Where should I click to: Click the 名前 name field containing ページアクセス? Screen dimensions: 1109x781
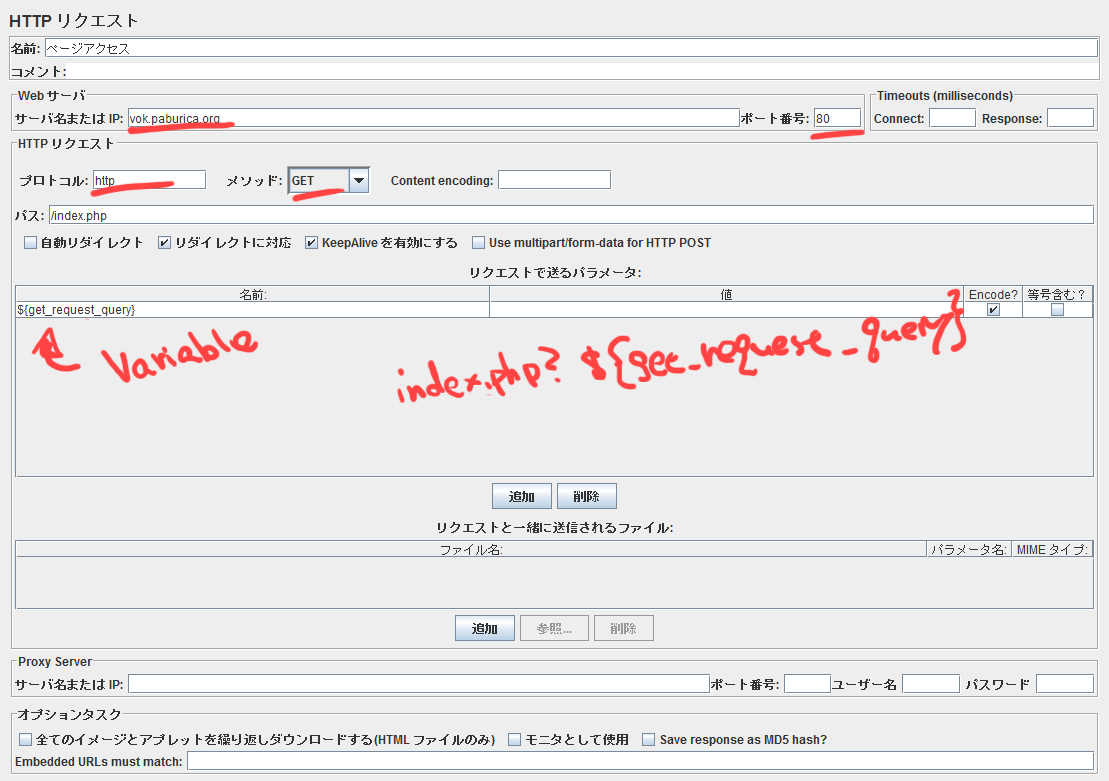pyautogui.click(x=571, y=48)
